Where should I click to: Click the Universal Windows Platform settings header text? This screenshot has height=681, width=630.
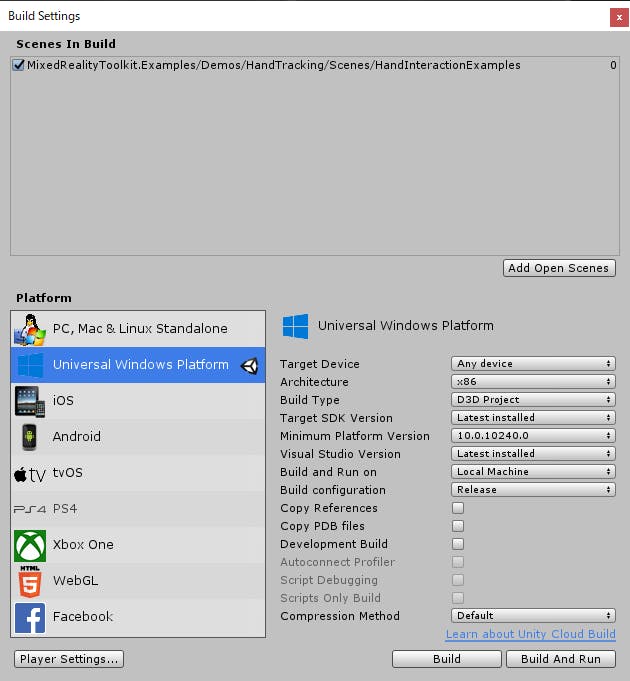(406, 326)
